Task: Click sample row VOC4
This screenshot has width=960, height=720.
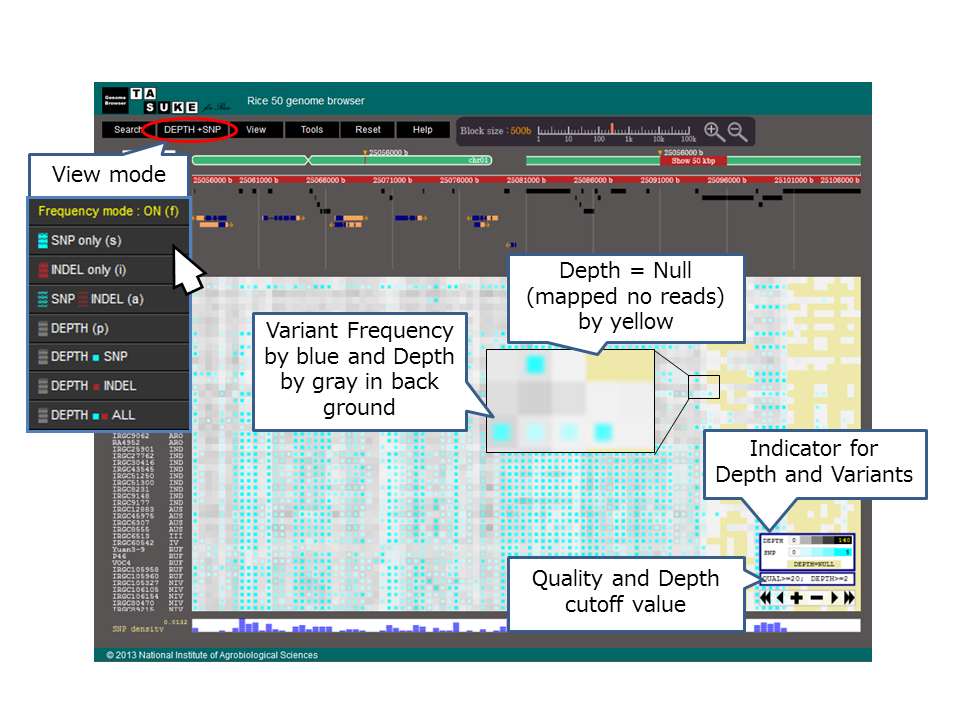Action: [148, 563]
